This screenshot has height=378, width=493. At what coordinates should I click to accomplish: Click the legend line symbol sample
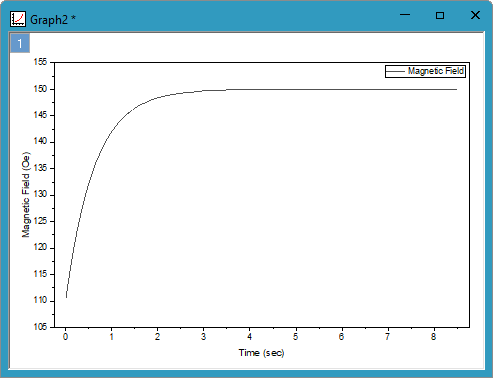coord(395,71)
